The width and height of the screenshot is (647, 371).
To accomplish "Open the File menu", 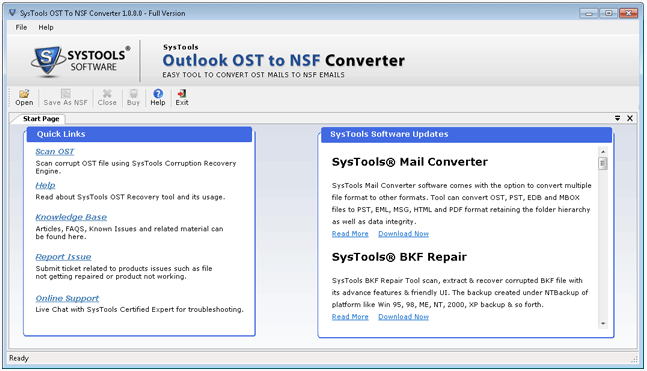I will [x=21, y=27].
